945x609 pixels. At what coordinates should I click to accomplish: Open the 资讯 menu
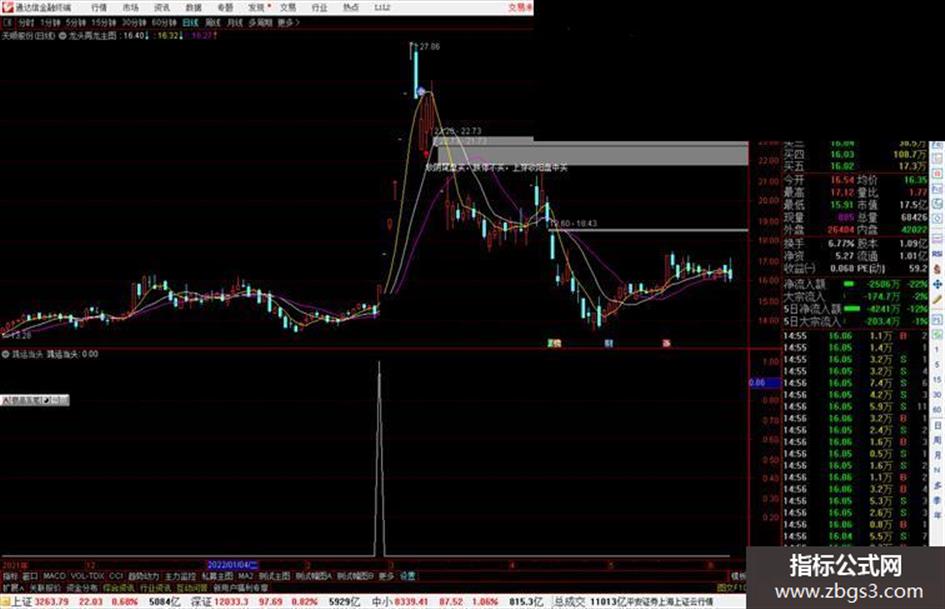click(x=162, y=7)
